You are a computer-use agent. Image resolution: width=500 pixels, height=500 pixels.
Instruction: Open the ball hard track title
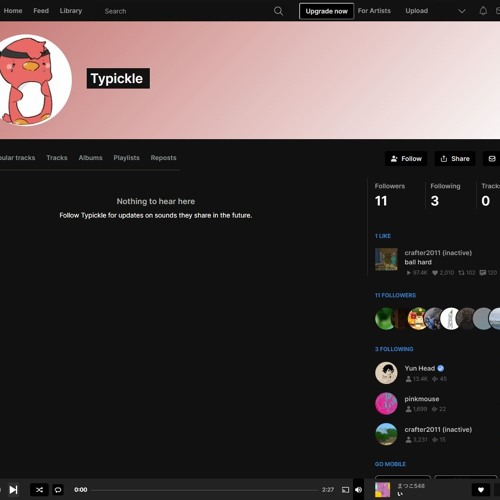point(418,262)
